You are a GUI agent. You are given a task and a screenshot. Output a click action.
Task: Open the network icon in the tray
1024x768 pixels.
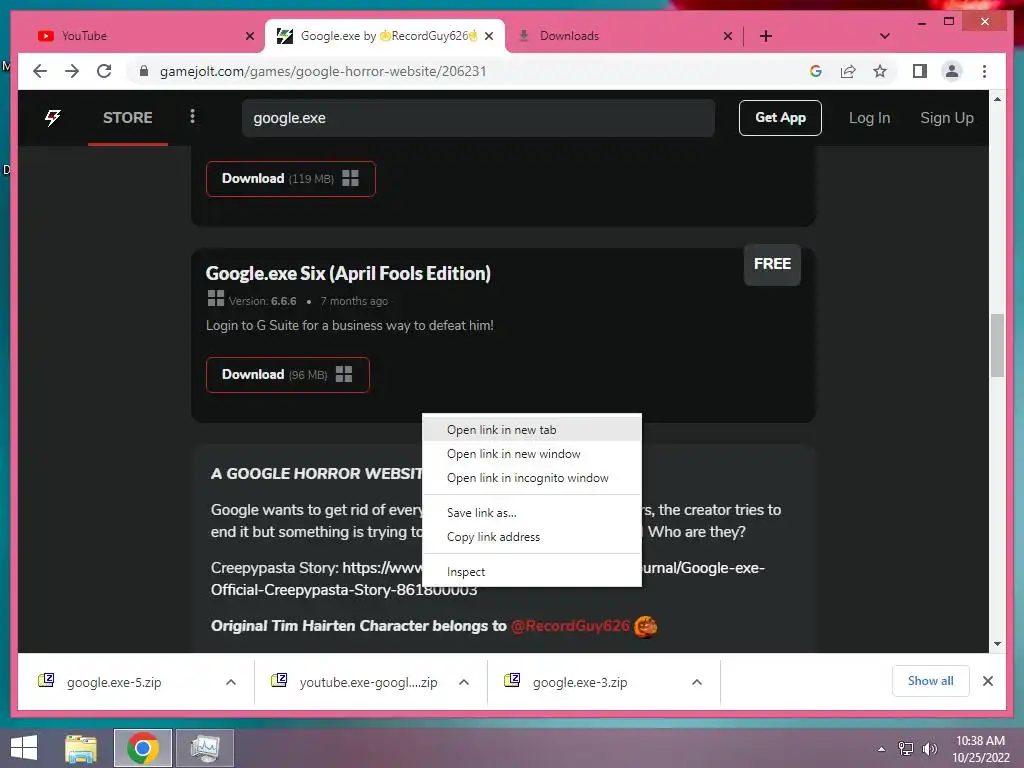click(x=906, y=749)
